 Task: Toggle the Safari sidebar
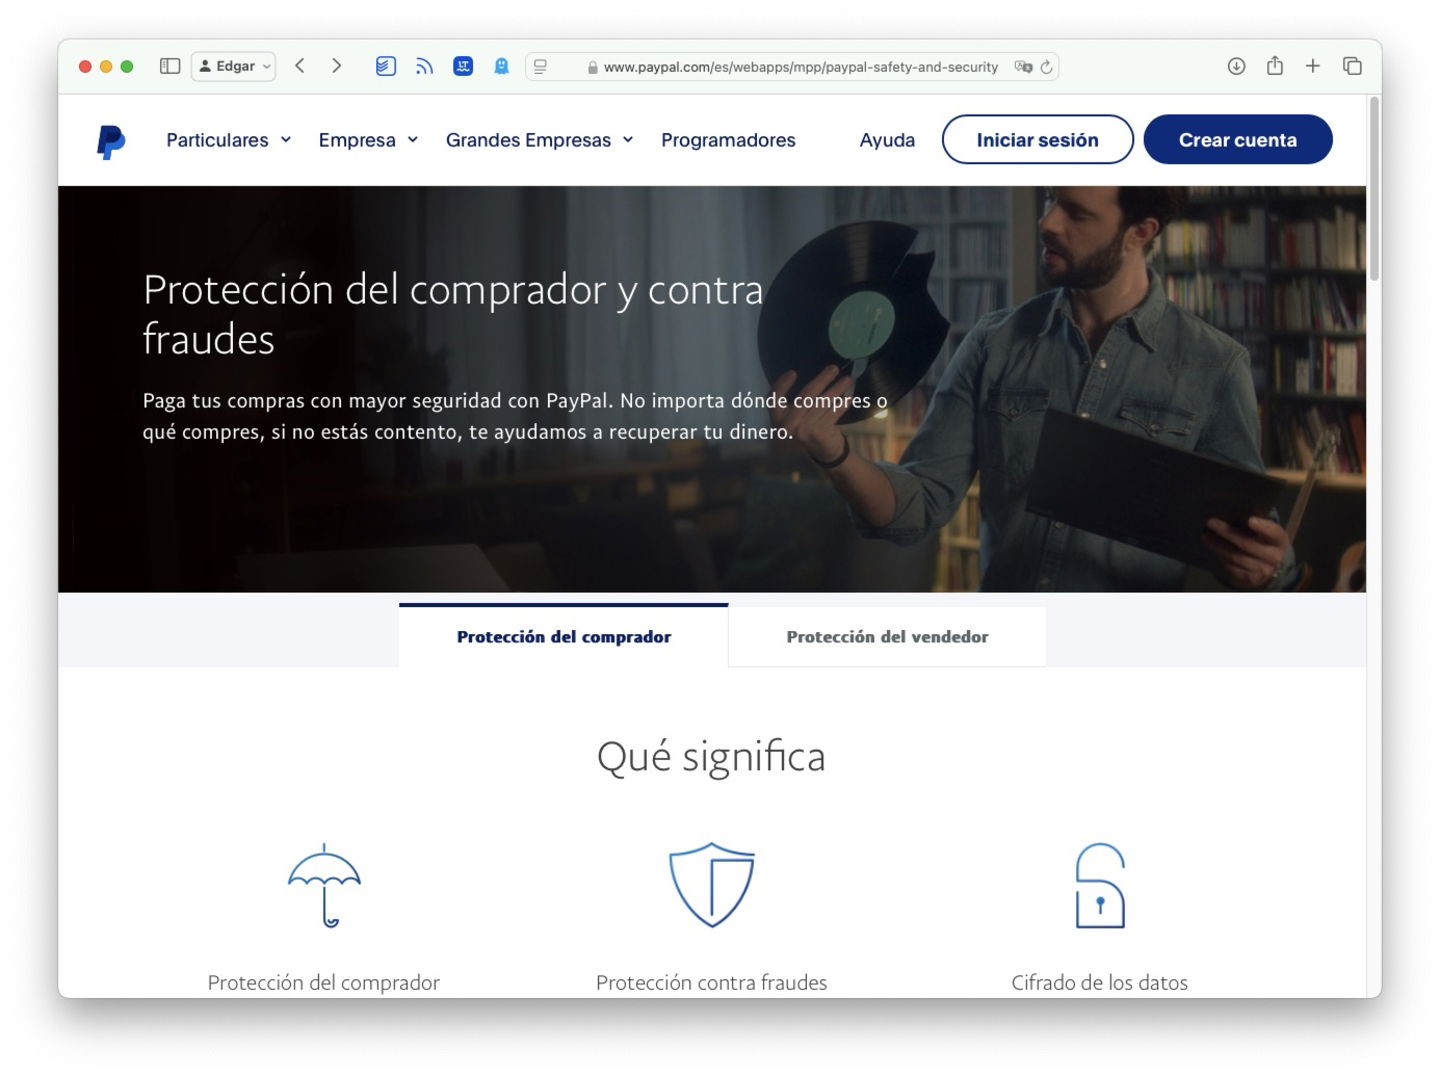170,66
